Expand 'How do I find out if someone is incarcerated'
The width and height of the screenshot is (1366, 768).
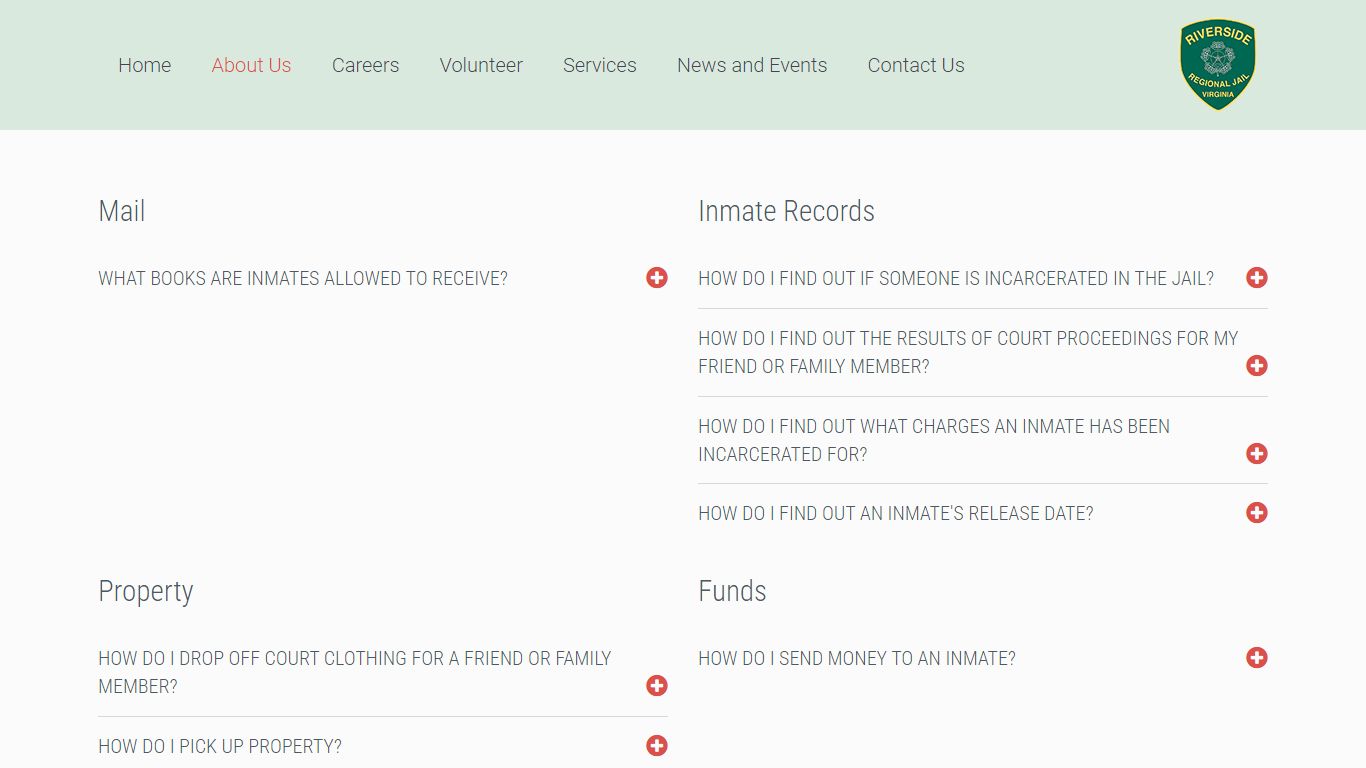956,279
